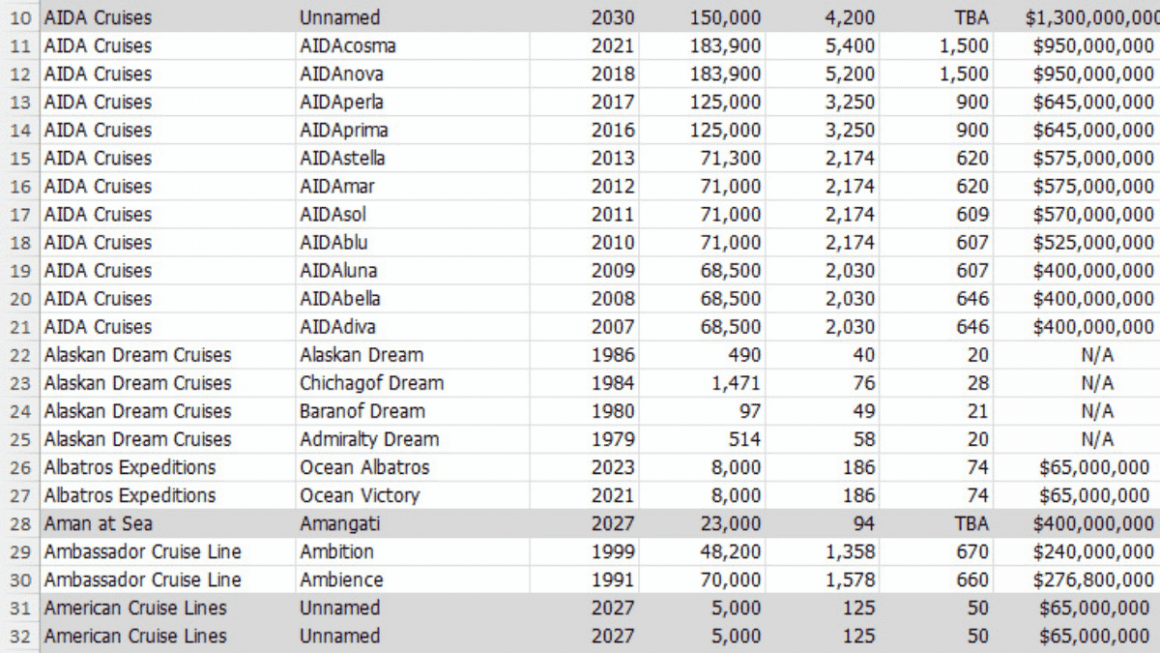
Task: Select the Ocean Victory cell
Action: (x=412, y=496)
